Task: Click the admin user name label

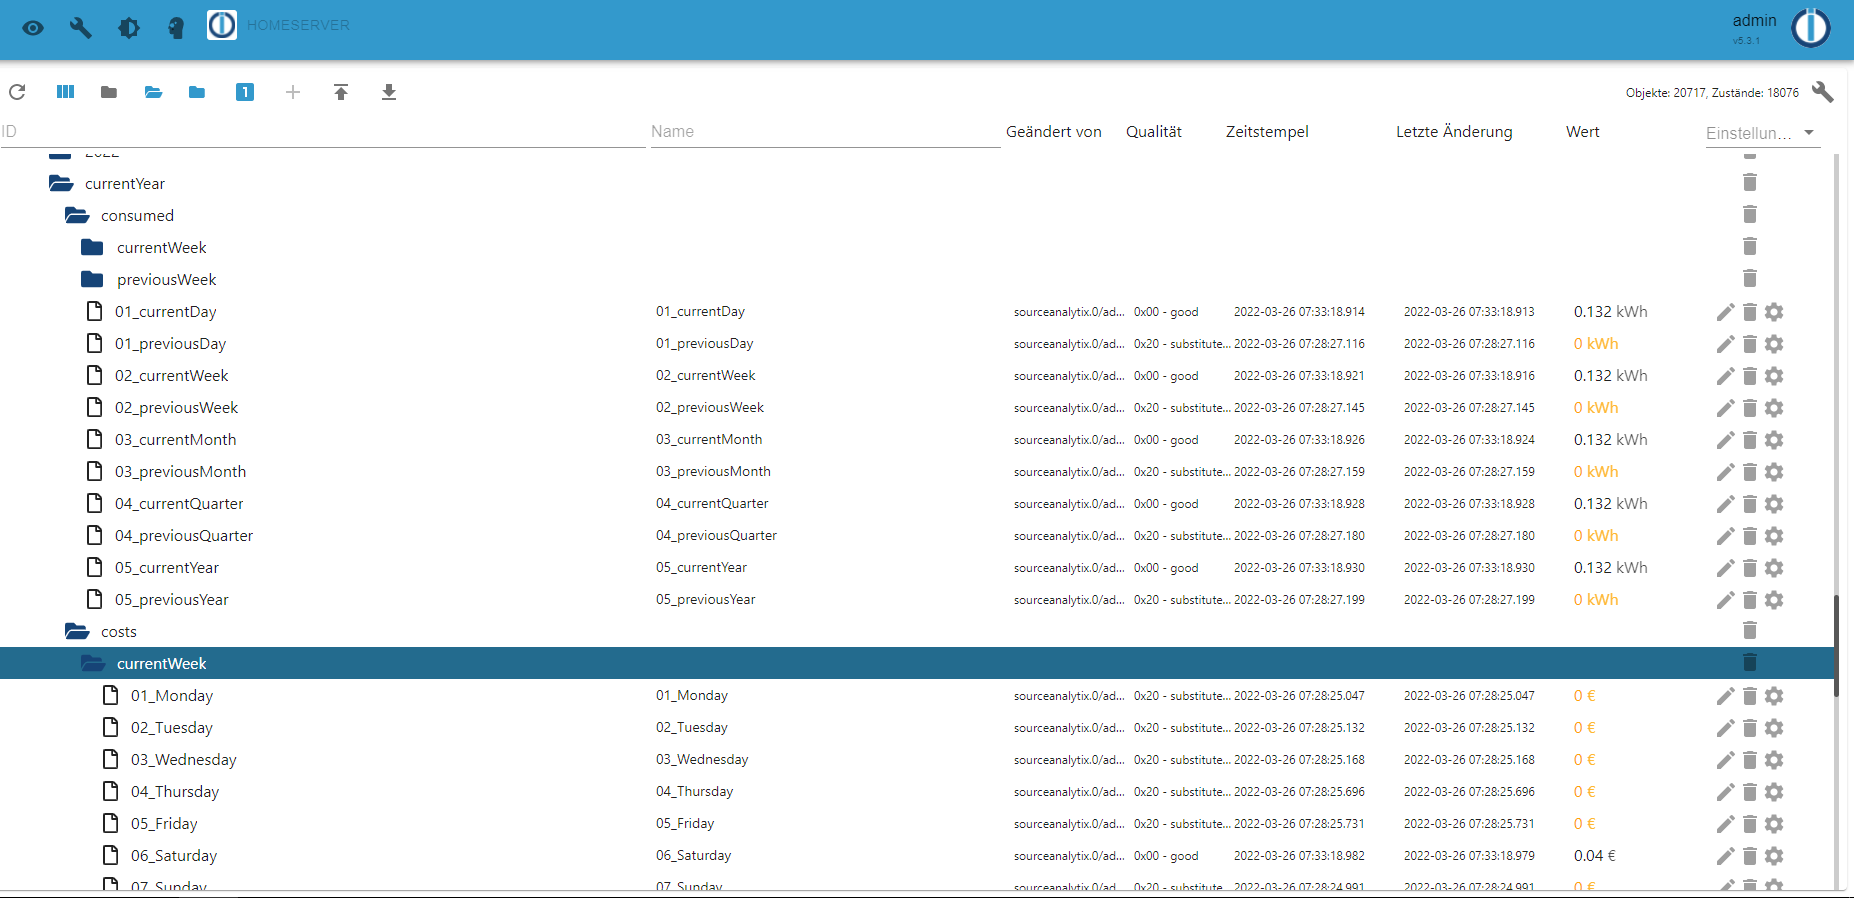Action: tap(1754, 20)
